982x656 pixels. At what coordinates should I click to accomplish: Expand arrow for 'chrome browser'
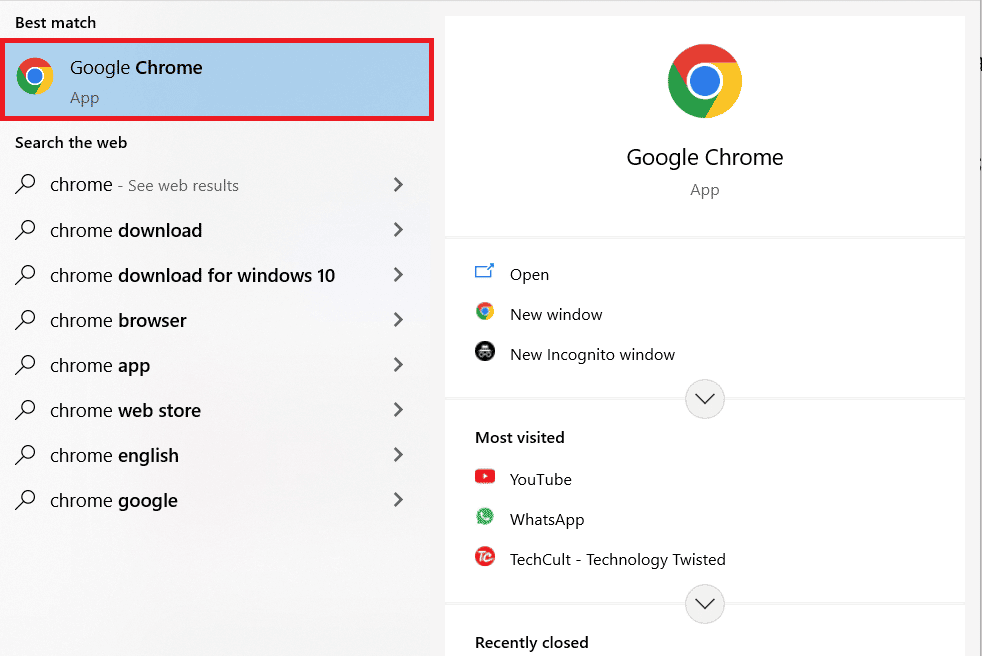click(x=398, y=320)
